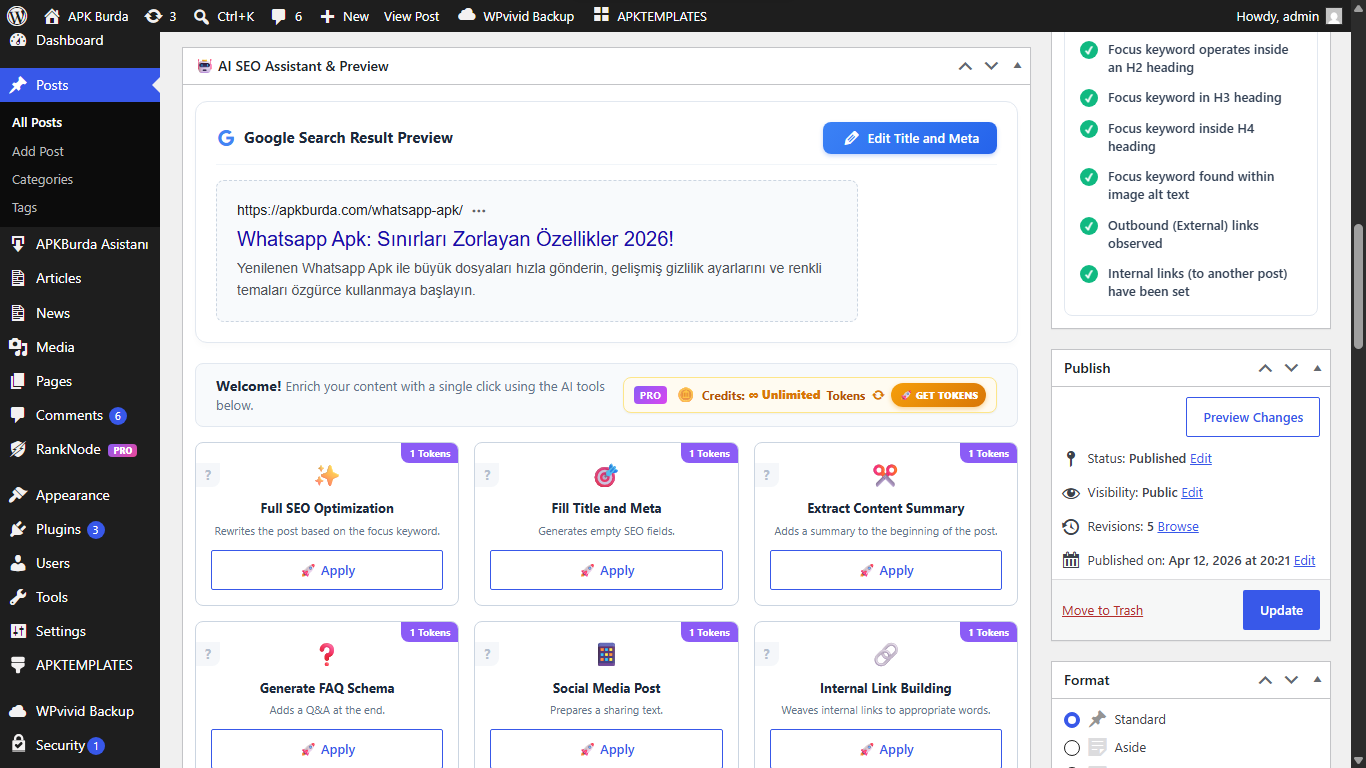Apply Fill Title and Meta

tap(606, 570)
